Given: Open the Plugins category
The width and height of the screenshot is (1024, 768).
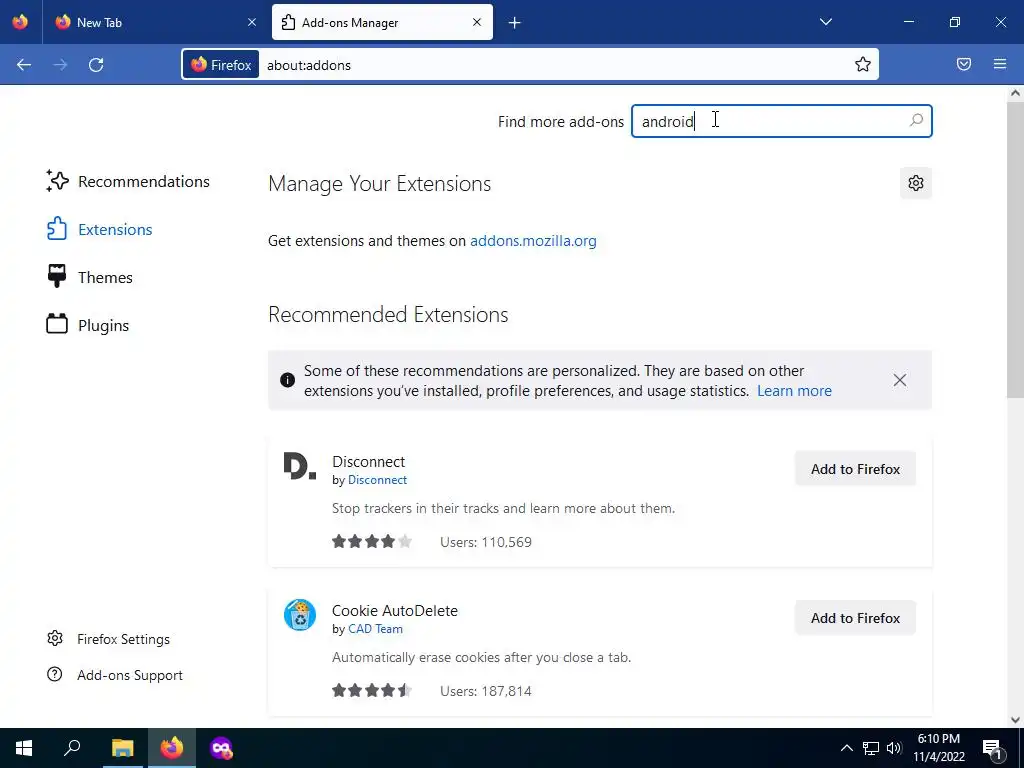Looking at the screenshot, I should pos(88,325).
